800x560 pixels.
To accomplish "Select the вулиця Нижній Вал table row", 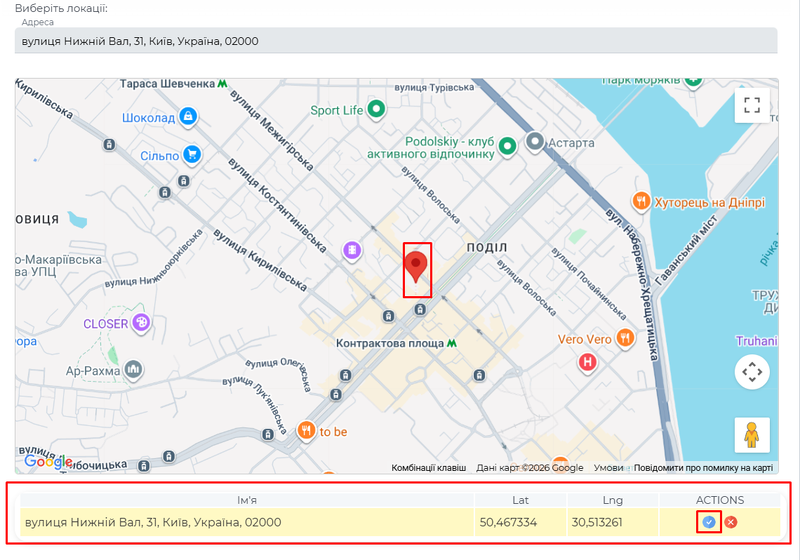I will click(x=250, y=522).
